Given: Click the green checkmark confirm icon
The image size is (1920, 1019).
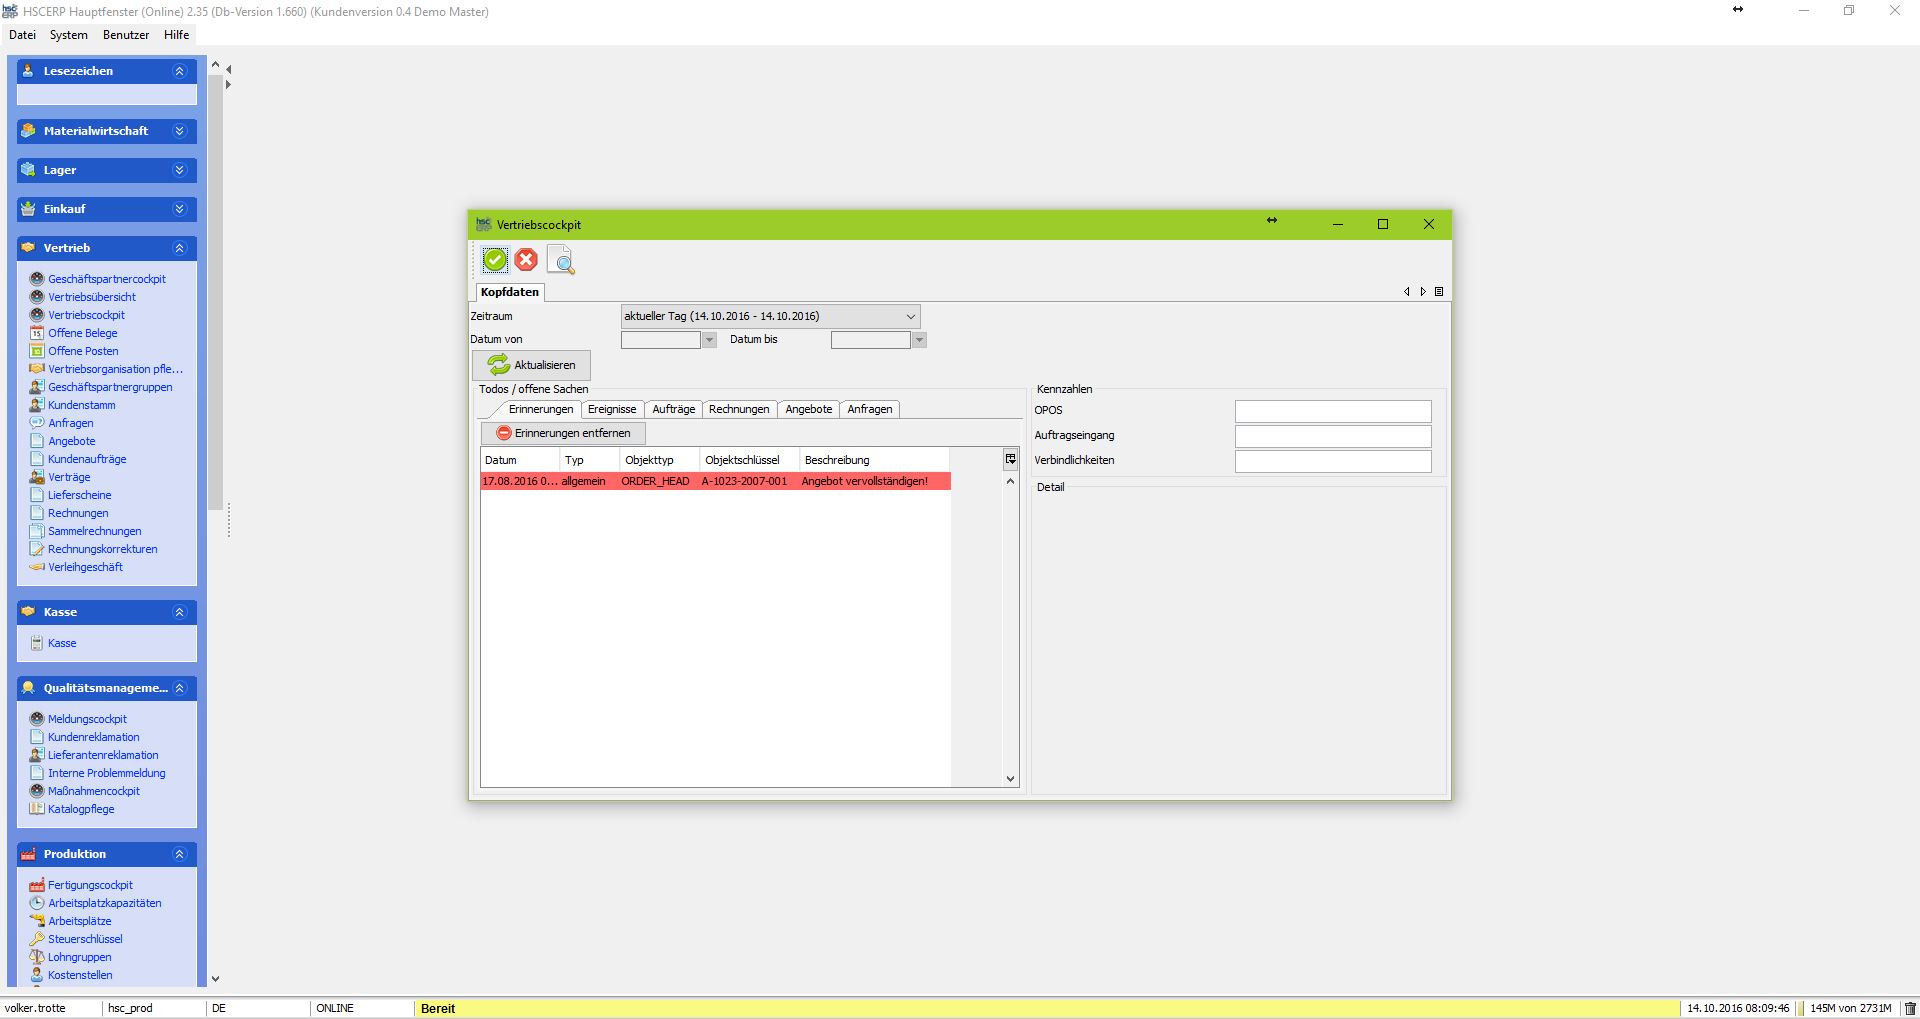Looking at the screenshot, I should (494, 260).
